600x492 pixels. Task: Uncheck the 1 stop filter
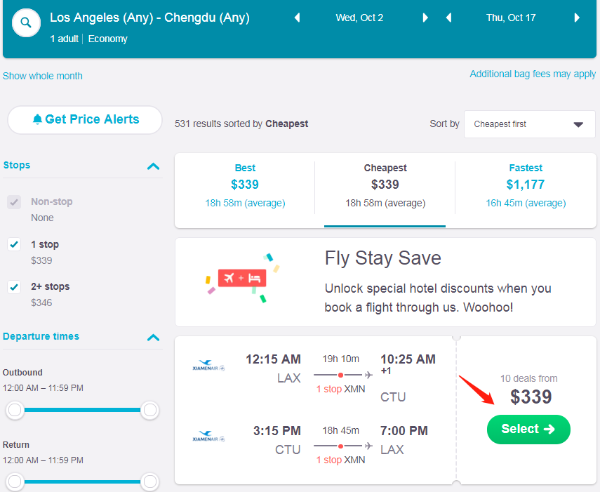tap(14, 244)
